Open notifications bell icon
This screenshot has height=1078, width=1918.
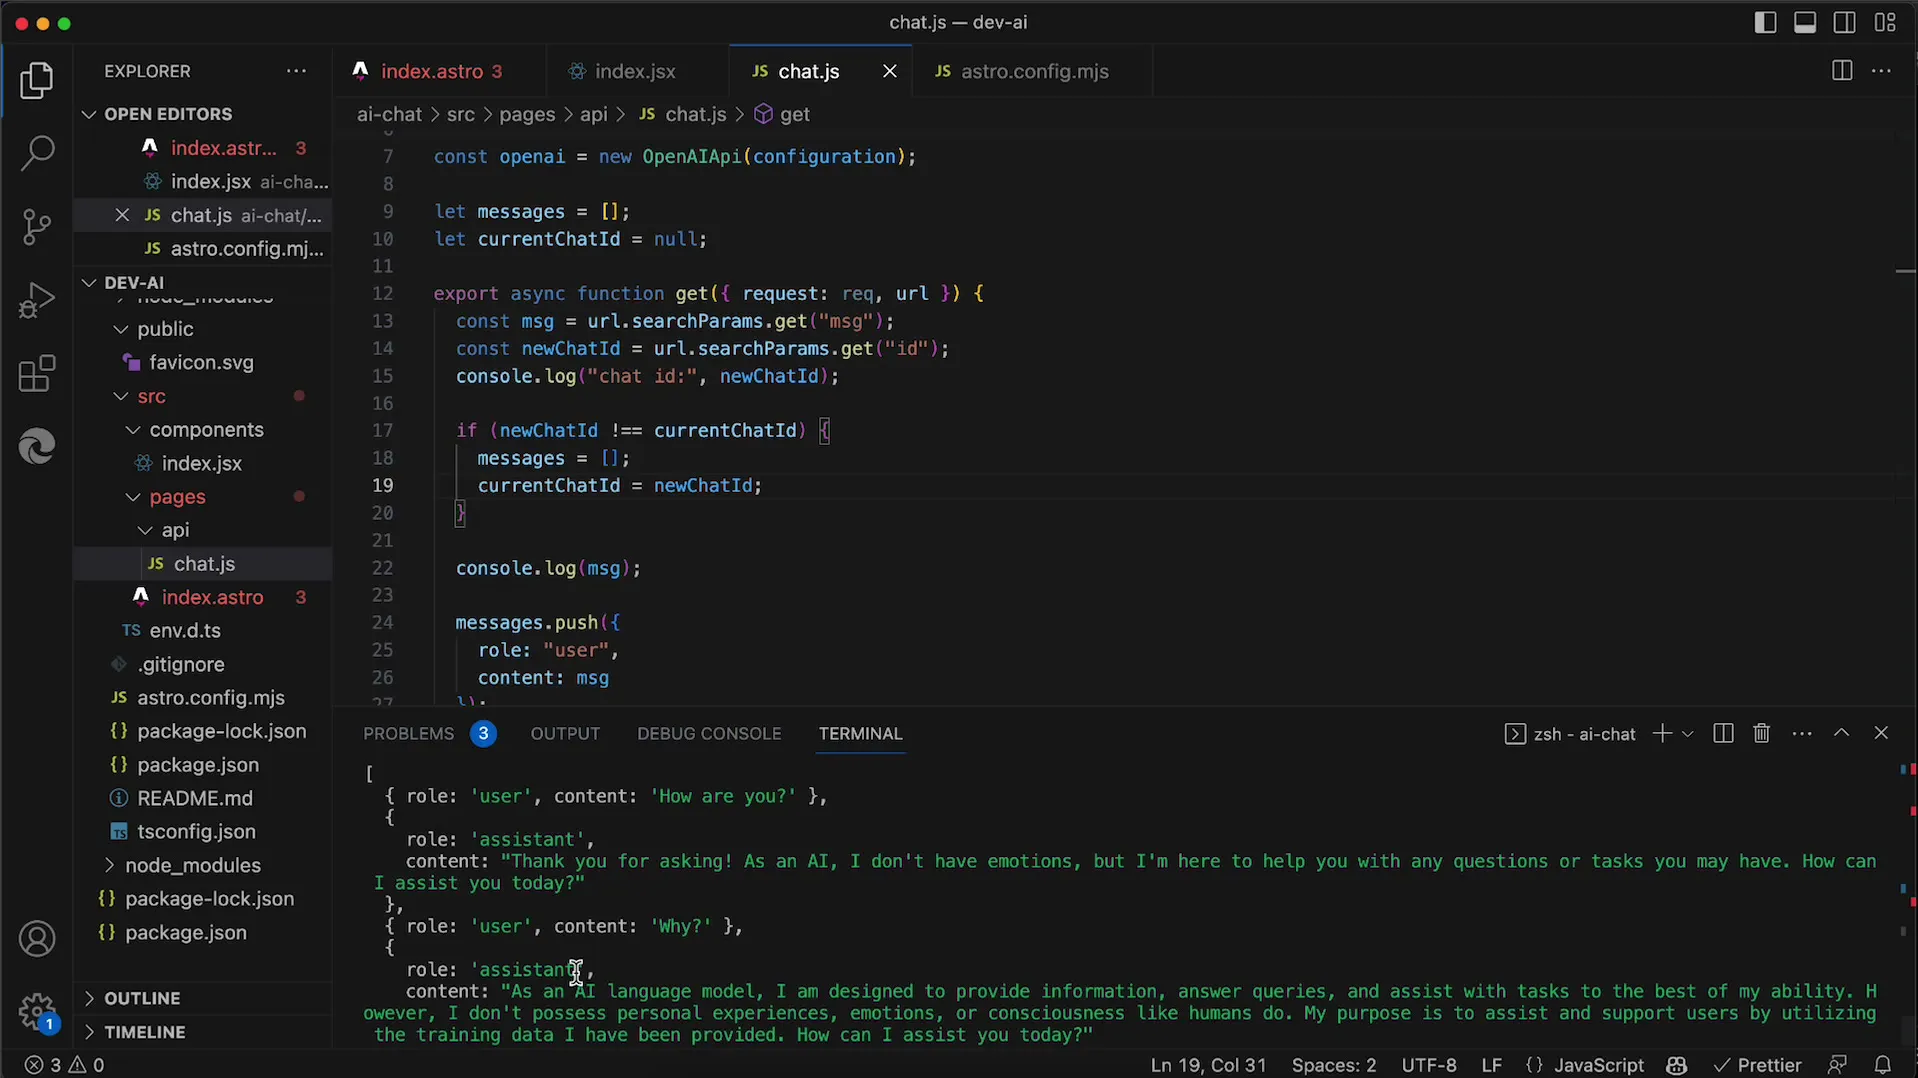(x=1882, y=1065)
